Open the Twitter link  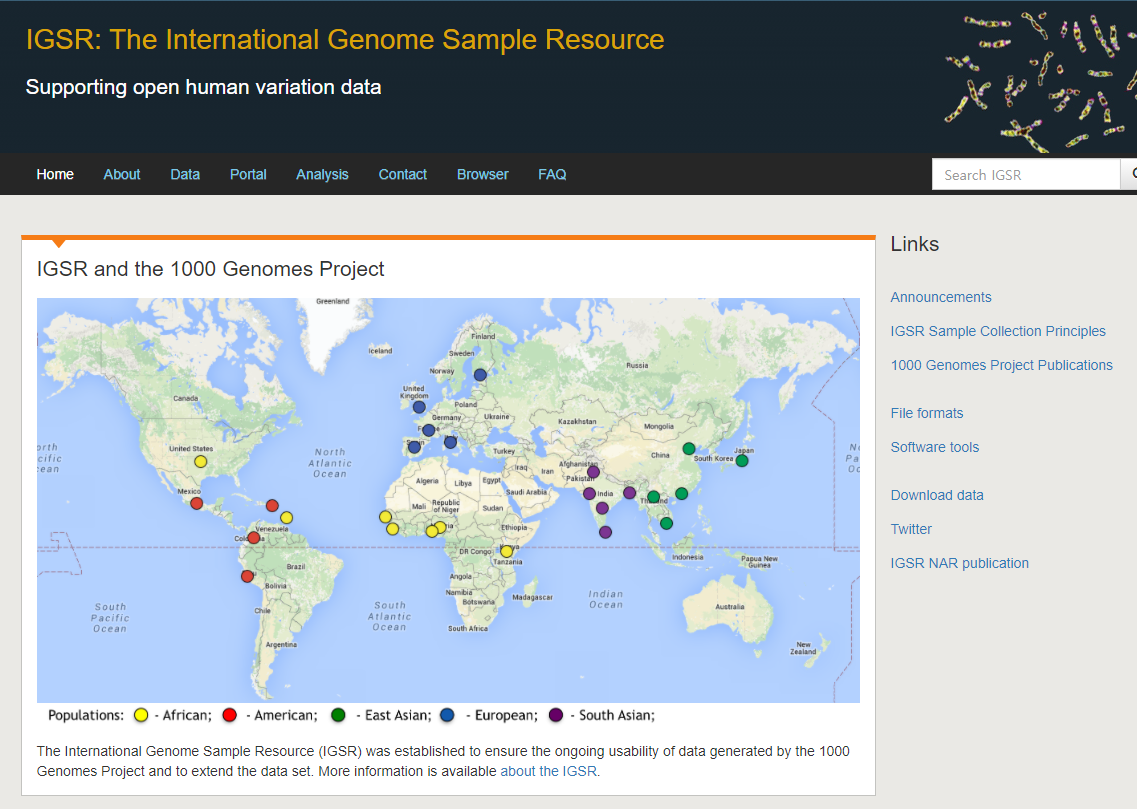911,529
